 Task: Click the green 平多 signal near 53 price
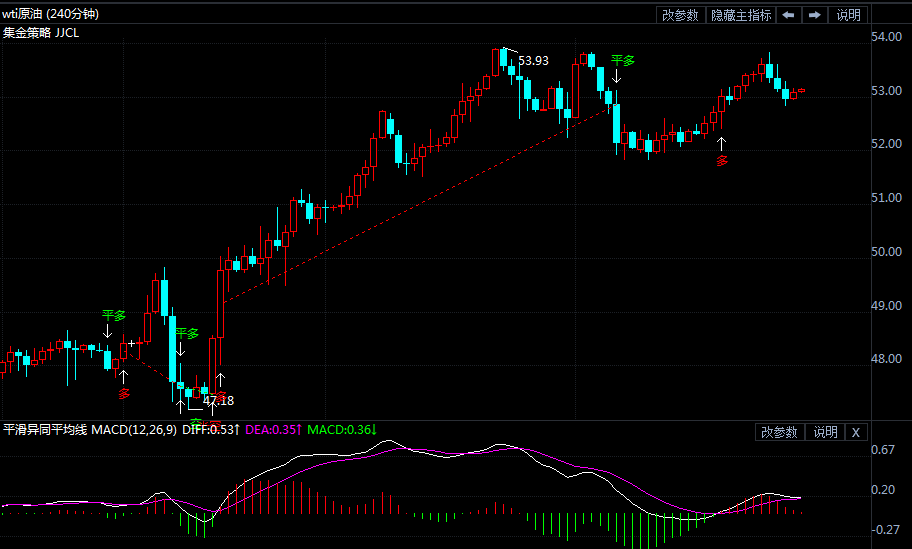point(623,60)
